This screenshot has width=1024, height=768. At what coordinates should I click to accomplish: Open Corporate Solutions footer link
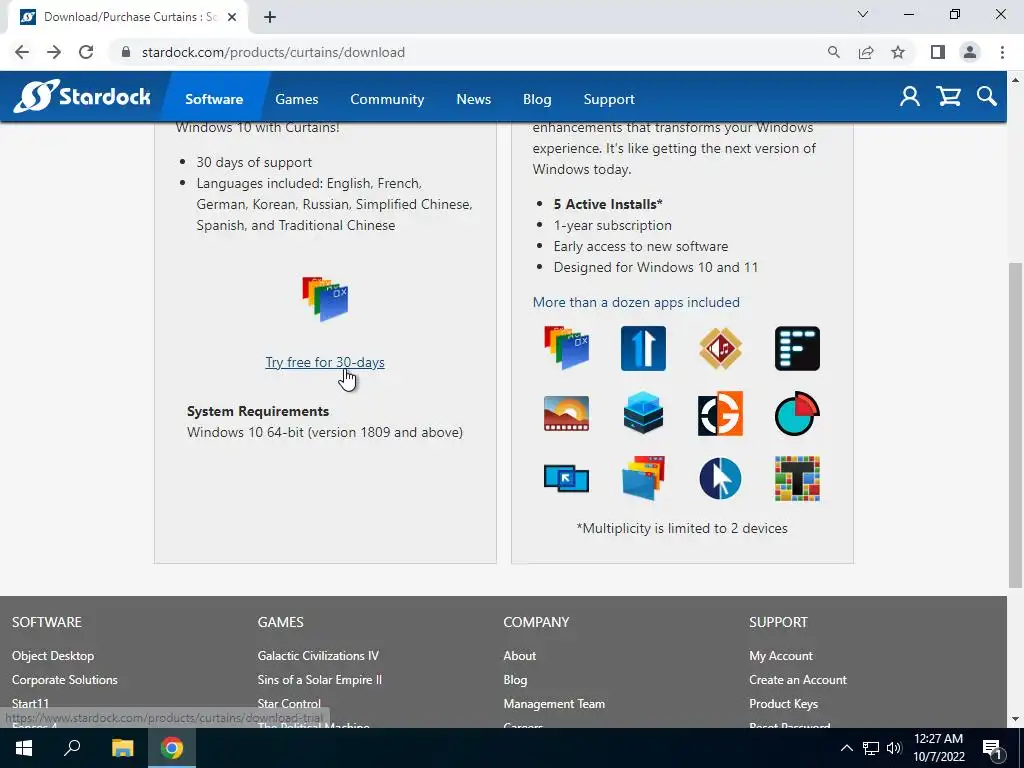point(65,680)
